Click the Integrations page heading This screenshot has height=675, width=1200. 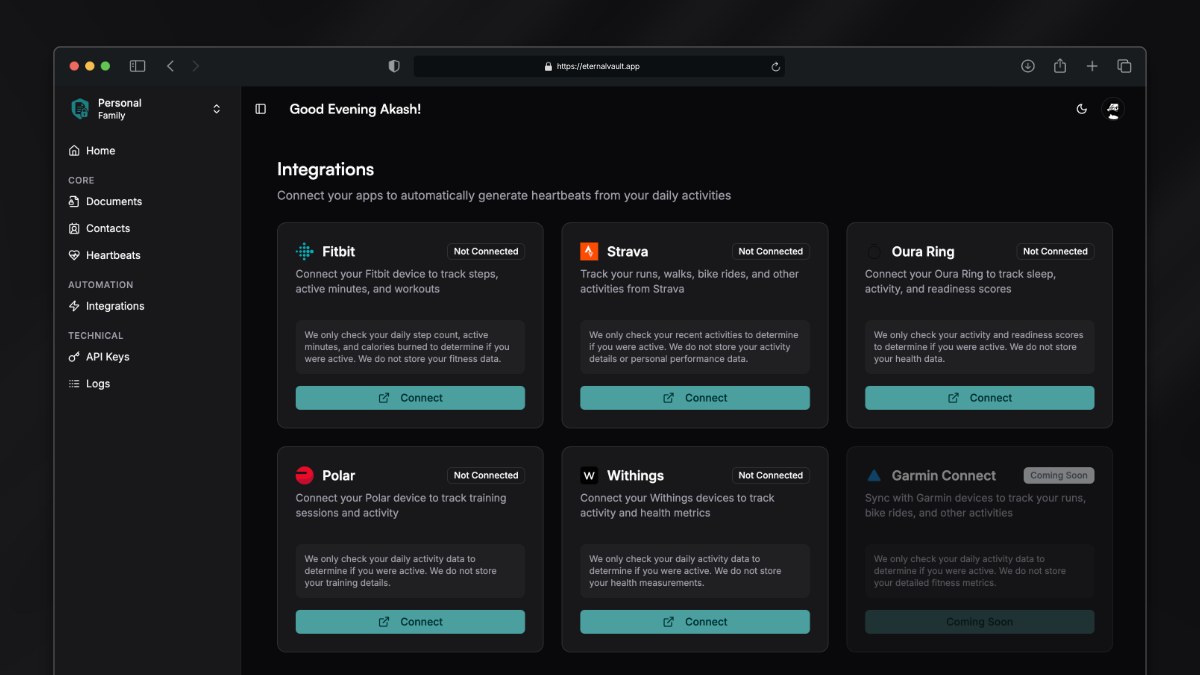(326, 170)
